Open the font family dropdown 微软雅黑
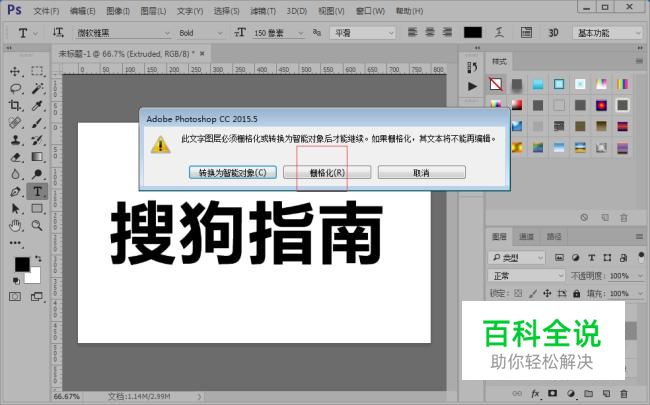Screen dimensions: 650x405 pos(123,33)
